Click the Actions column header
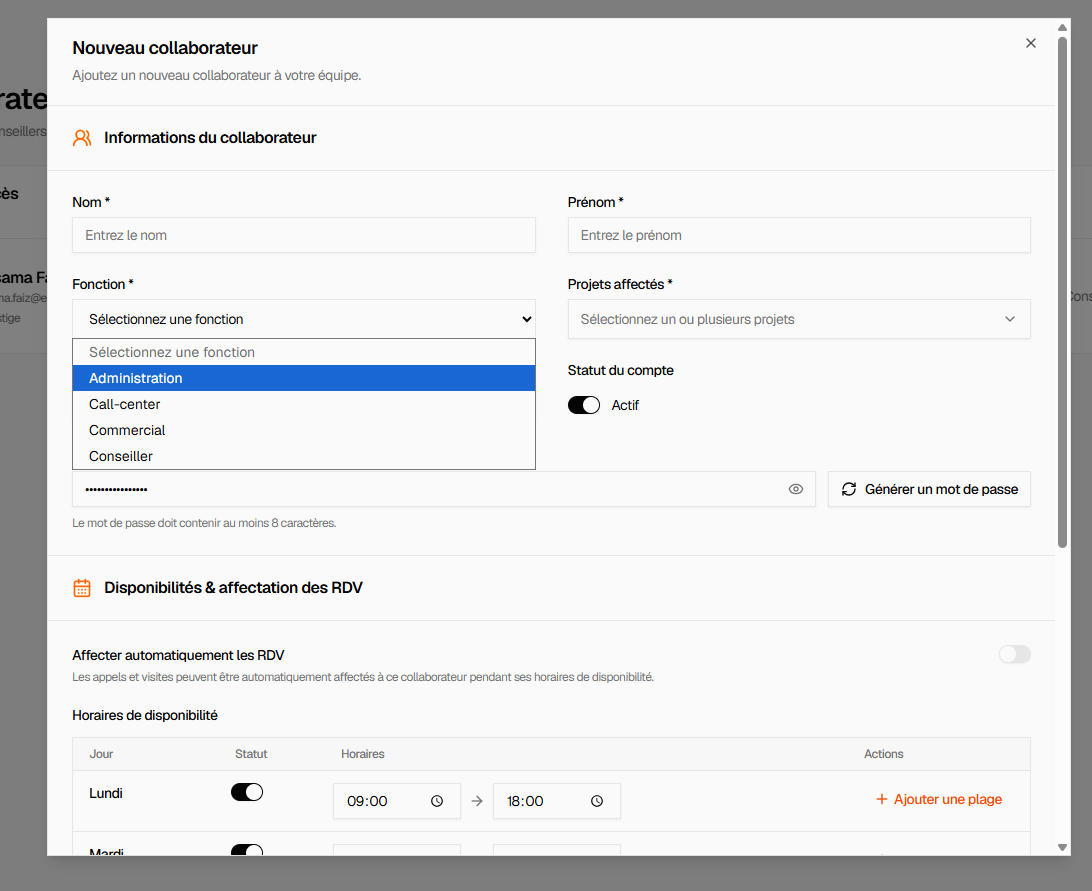The width and height of the screenshot is (1092, 891). pos(884,754)
